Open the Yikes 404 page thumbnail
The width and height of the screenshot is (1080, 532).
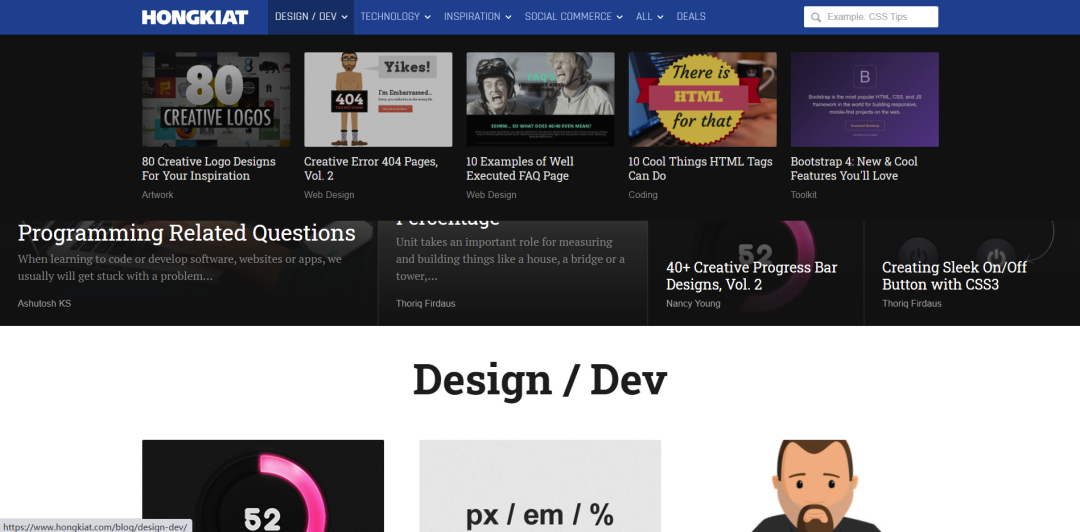pos(378,99)
